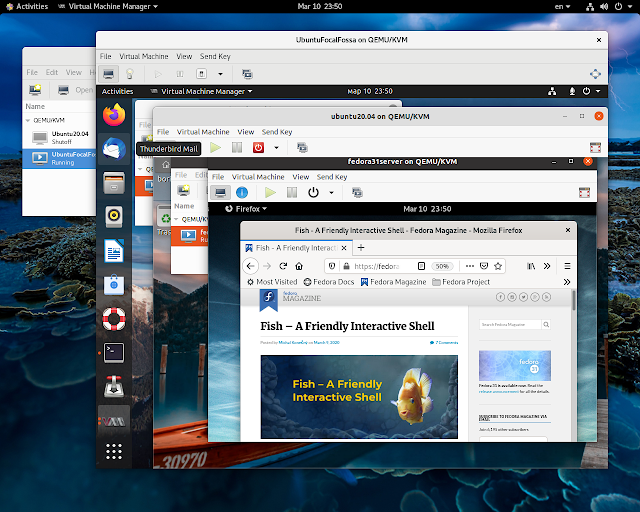Show more Firefox toolbar tools chevron
This screenshot has height=512, width=640.
[x=547, y=266]
